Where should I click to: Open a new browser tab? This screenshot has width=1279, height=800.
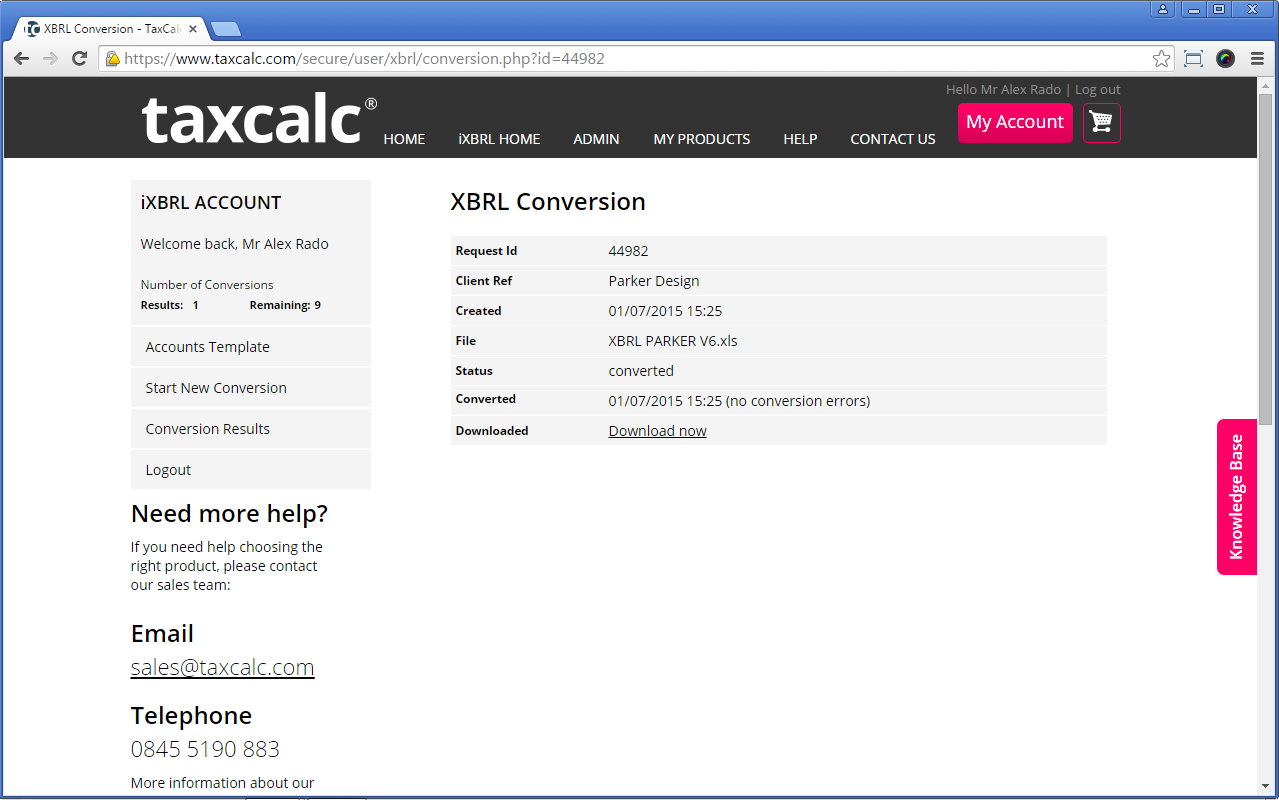(225, 29)
